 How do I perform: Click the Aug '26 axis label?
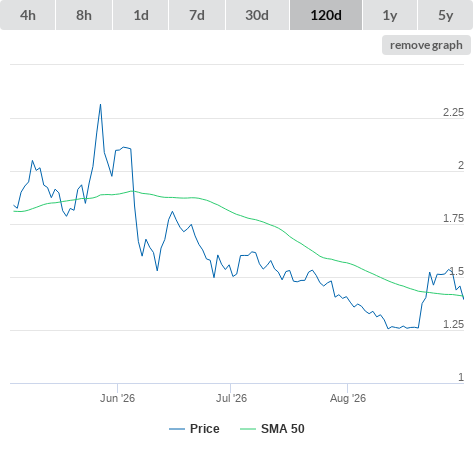(x=348, y=398)
